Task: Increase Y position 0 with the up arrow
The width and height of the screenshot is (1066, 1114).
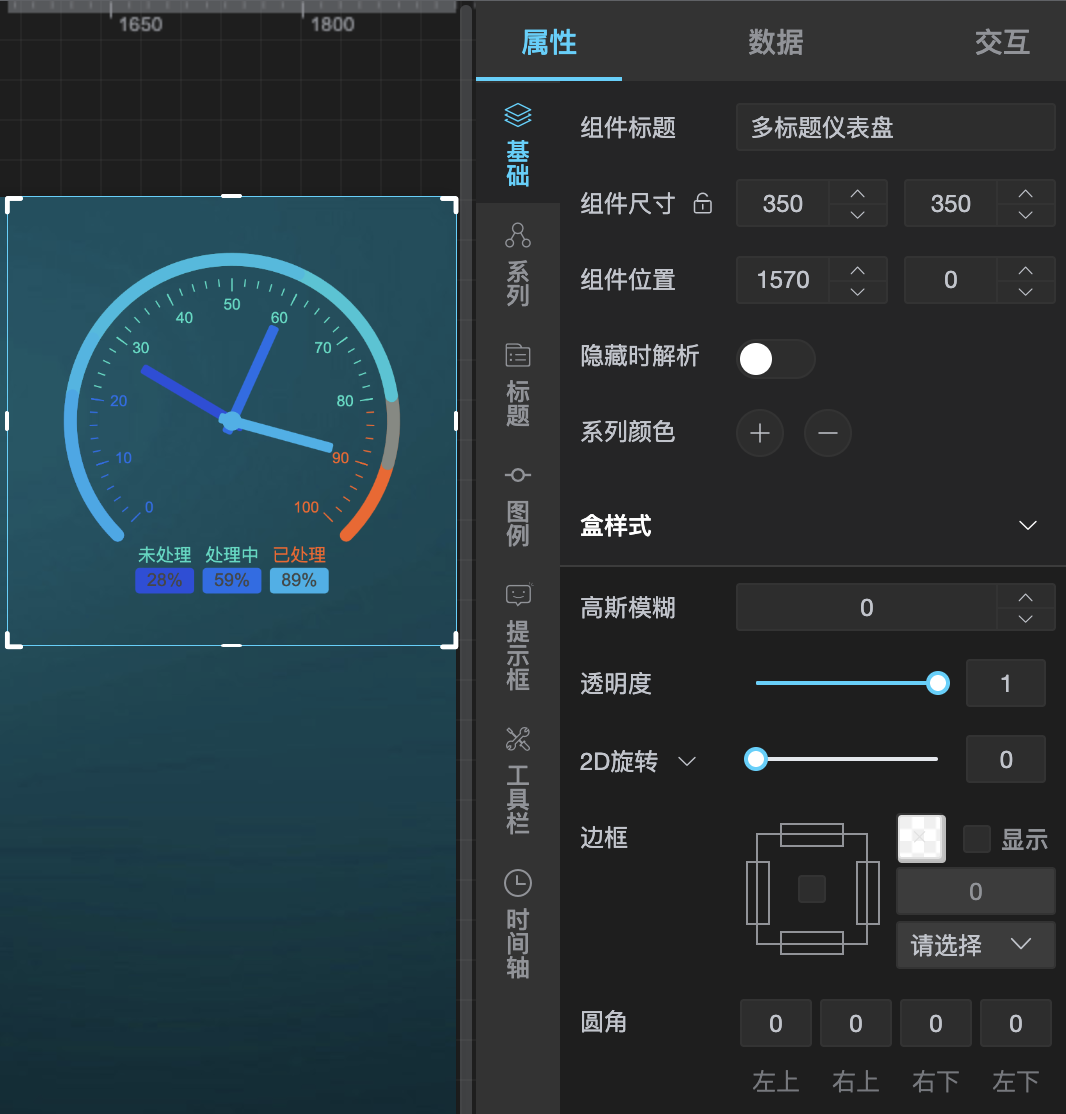Action: tap(1025, 270)
